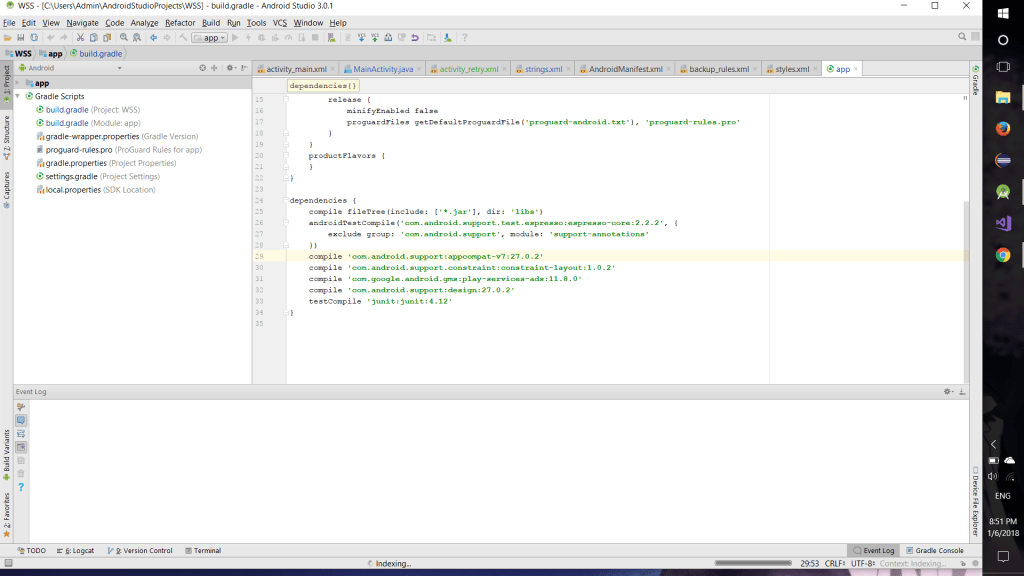Open Firefox from the Windows taskbar
This screenshot has width=1024, height=576.
tap(1003, 128)
